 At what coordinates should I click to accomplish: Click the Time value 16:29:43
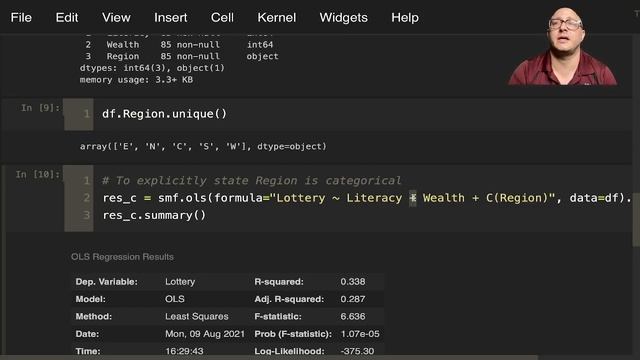click(184, 351)
